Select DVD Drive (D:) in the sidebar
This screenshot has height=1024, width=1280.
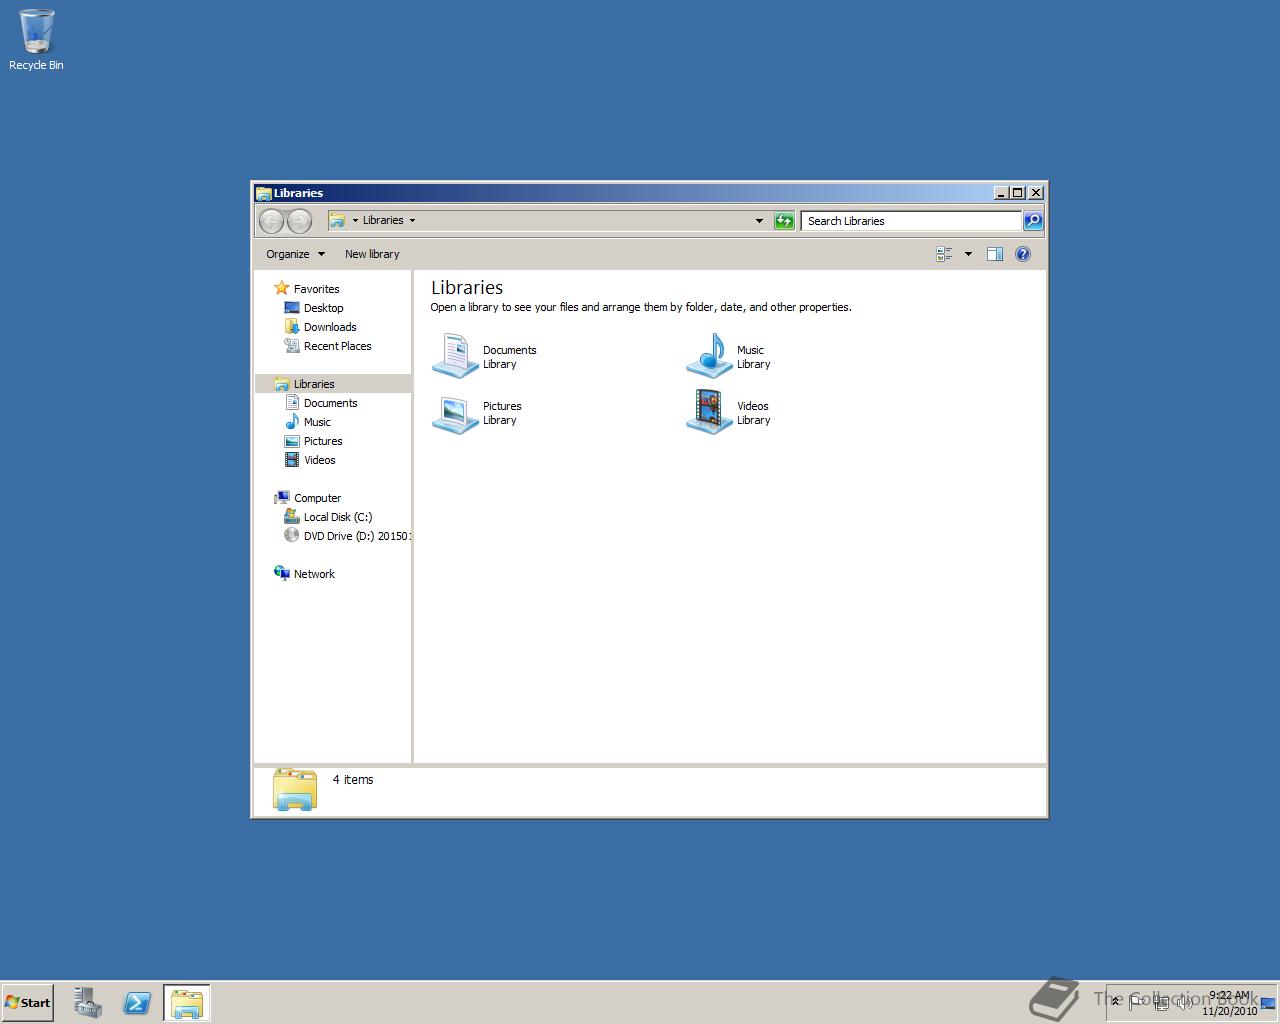(347, 536)
